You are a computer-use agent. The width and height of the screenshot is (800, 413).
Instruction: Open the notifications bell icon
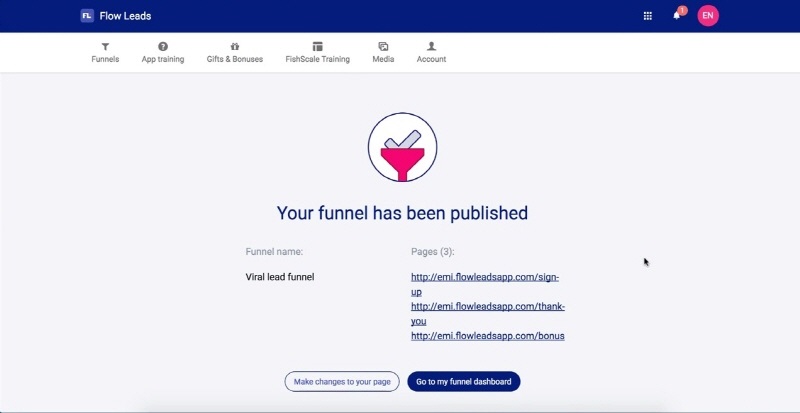coord(677,15)
